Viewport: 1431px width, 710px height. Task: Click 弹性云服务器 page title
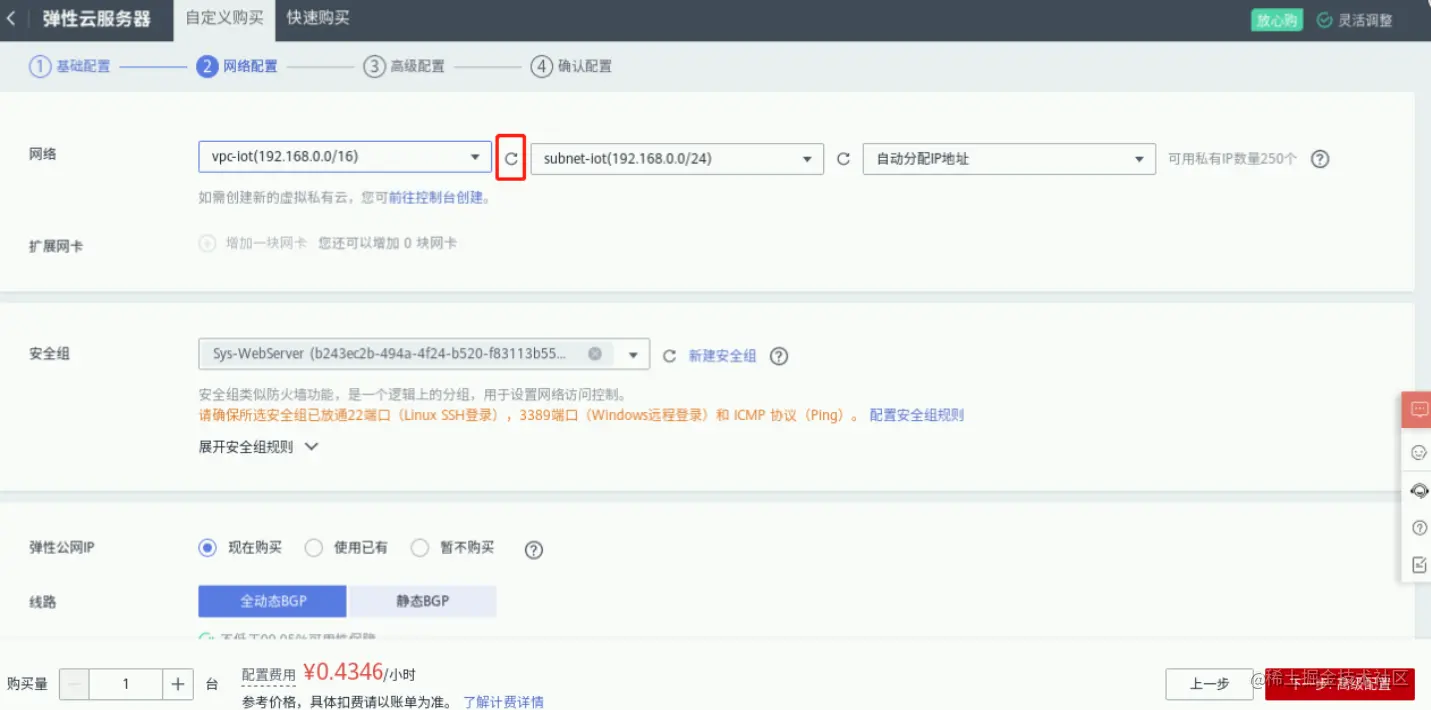96,19
